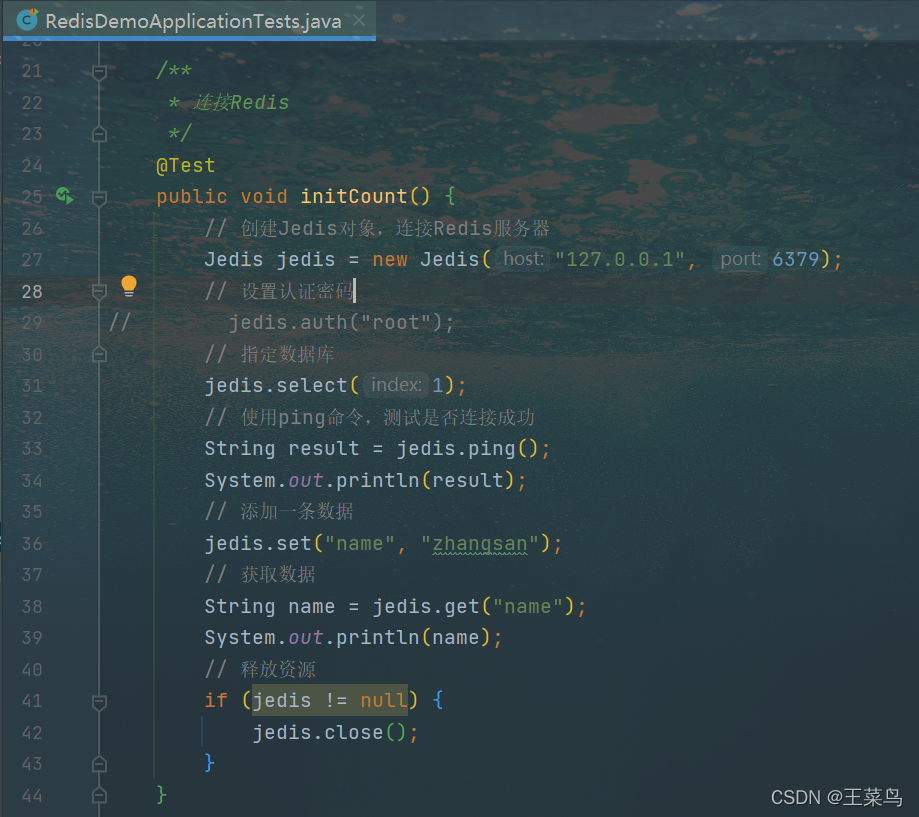Click the Java class icon on the file tab
The image size is (919, 817).
(x=27, y=21)
